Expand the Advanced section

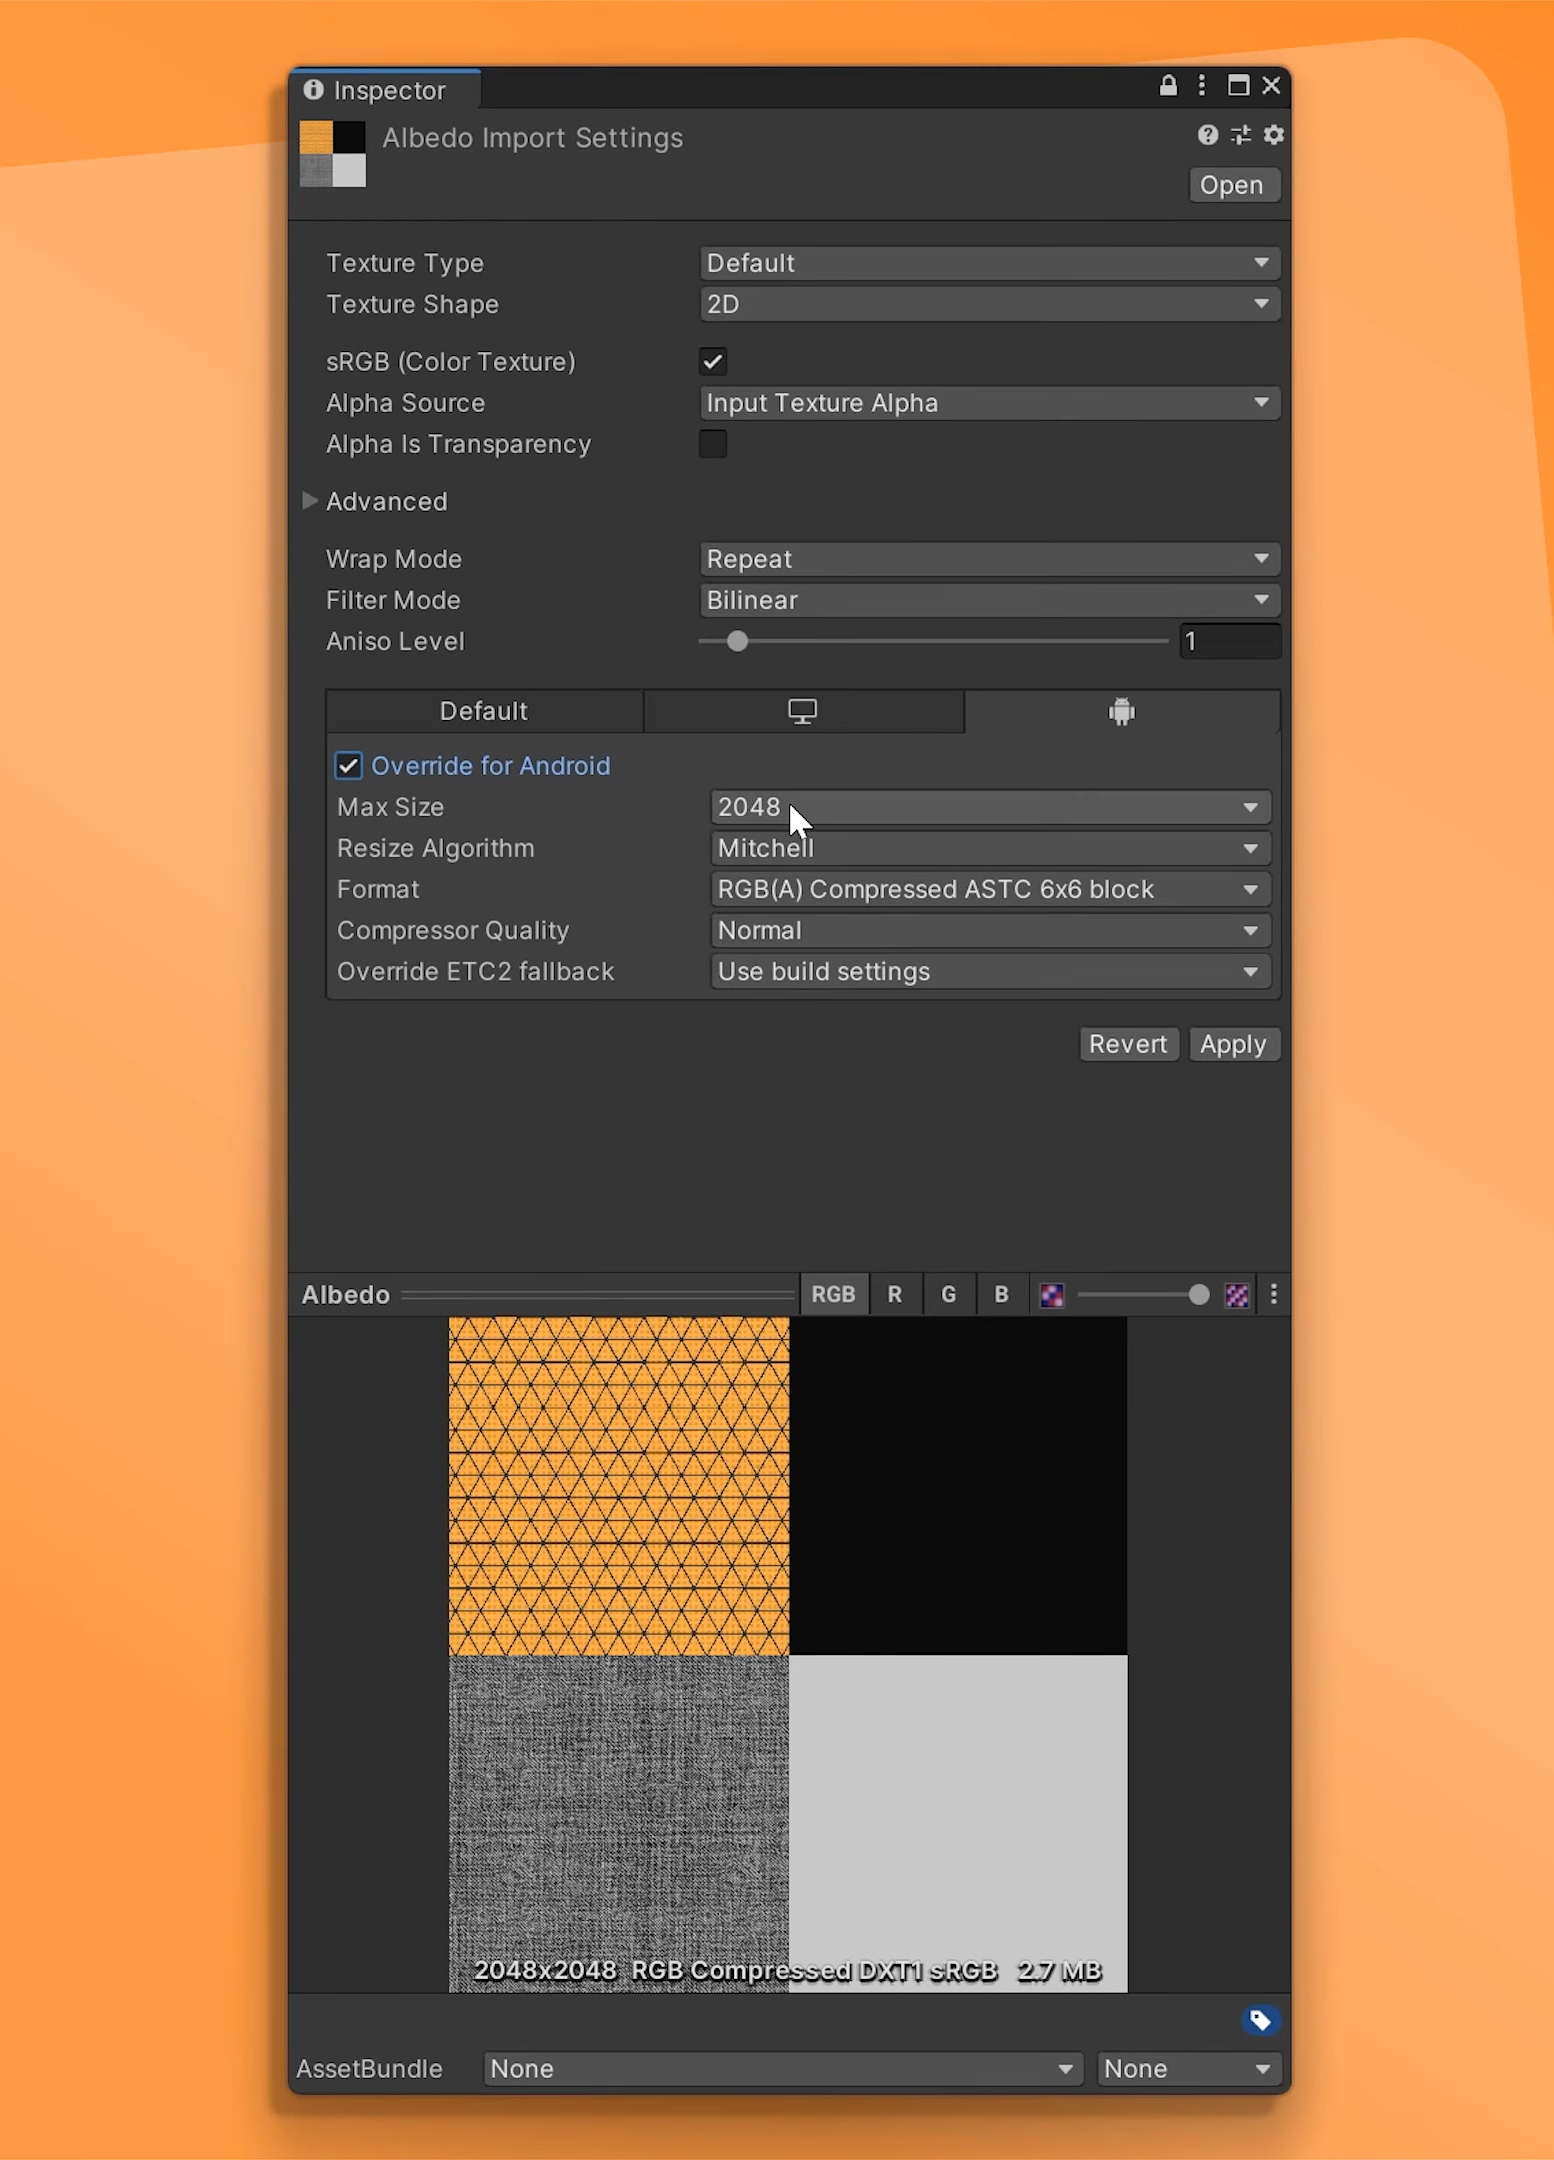pos(310,501)
